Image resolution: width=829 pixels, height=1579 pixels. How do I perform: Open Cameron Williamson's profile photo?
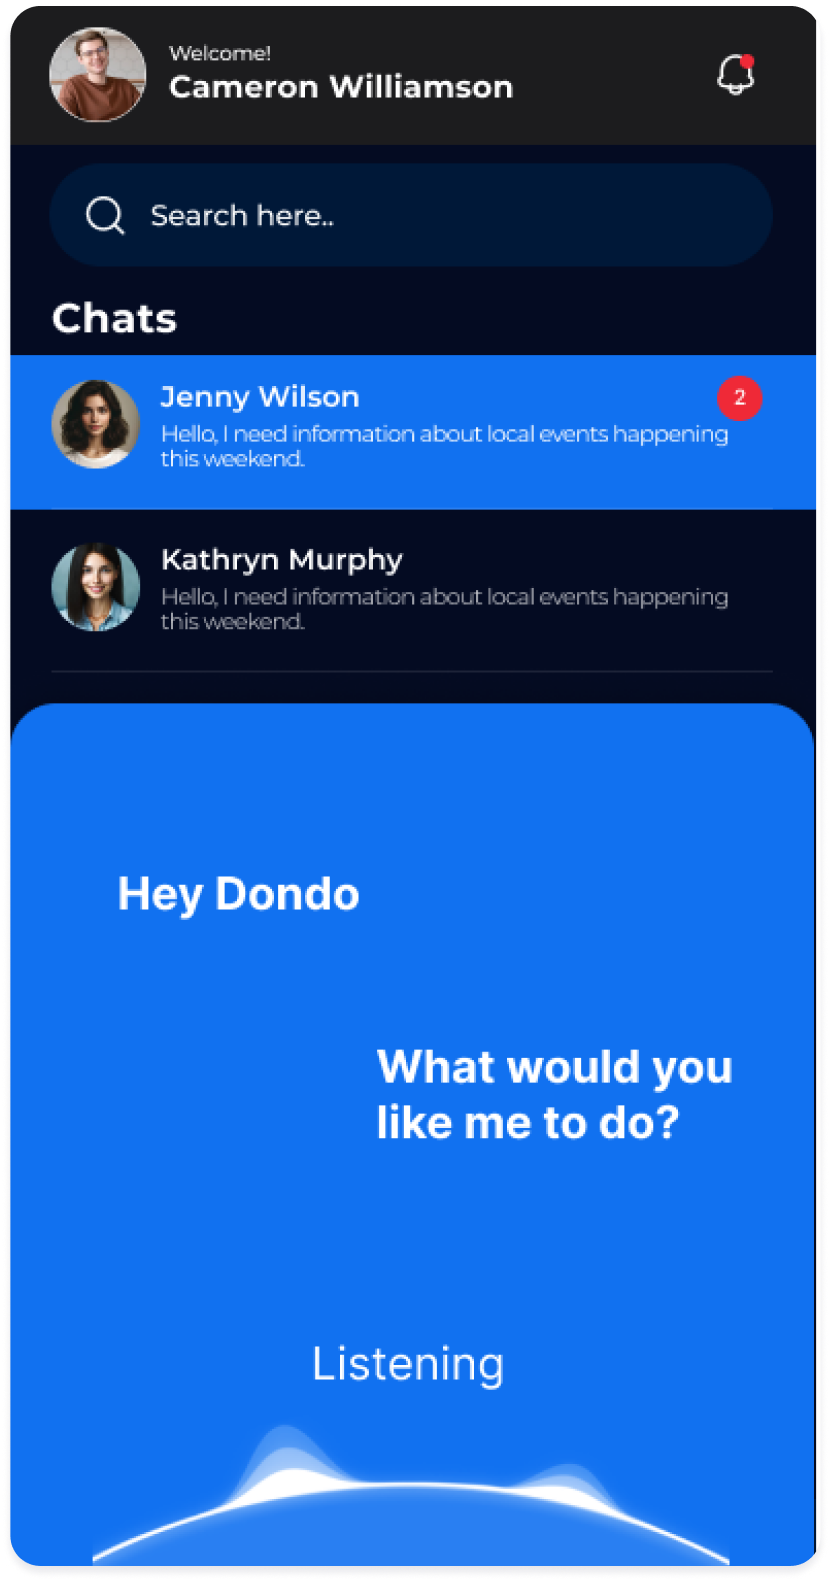coord(97,75)
